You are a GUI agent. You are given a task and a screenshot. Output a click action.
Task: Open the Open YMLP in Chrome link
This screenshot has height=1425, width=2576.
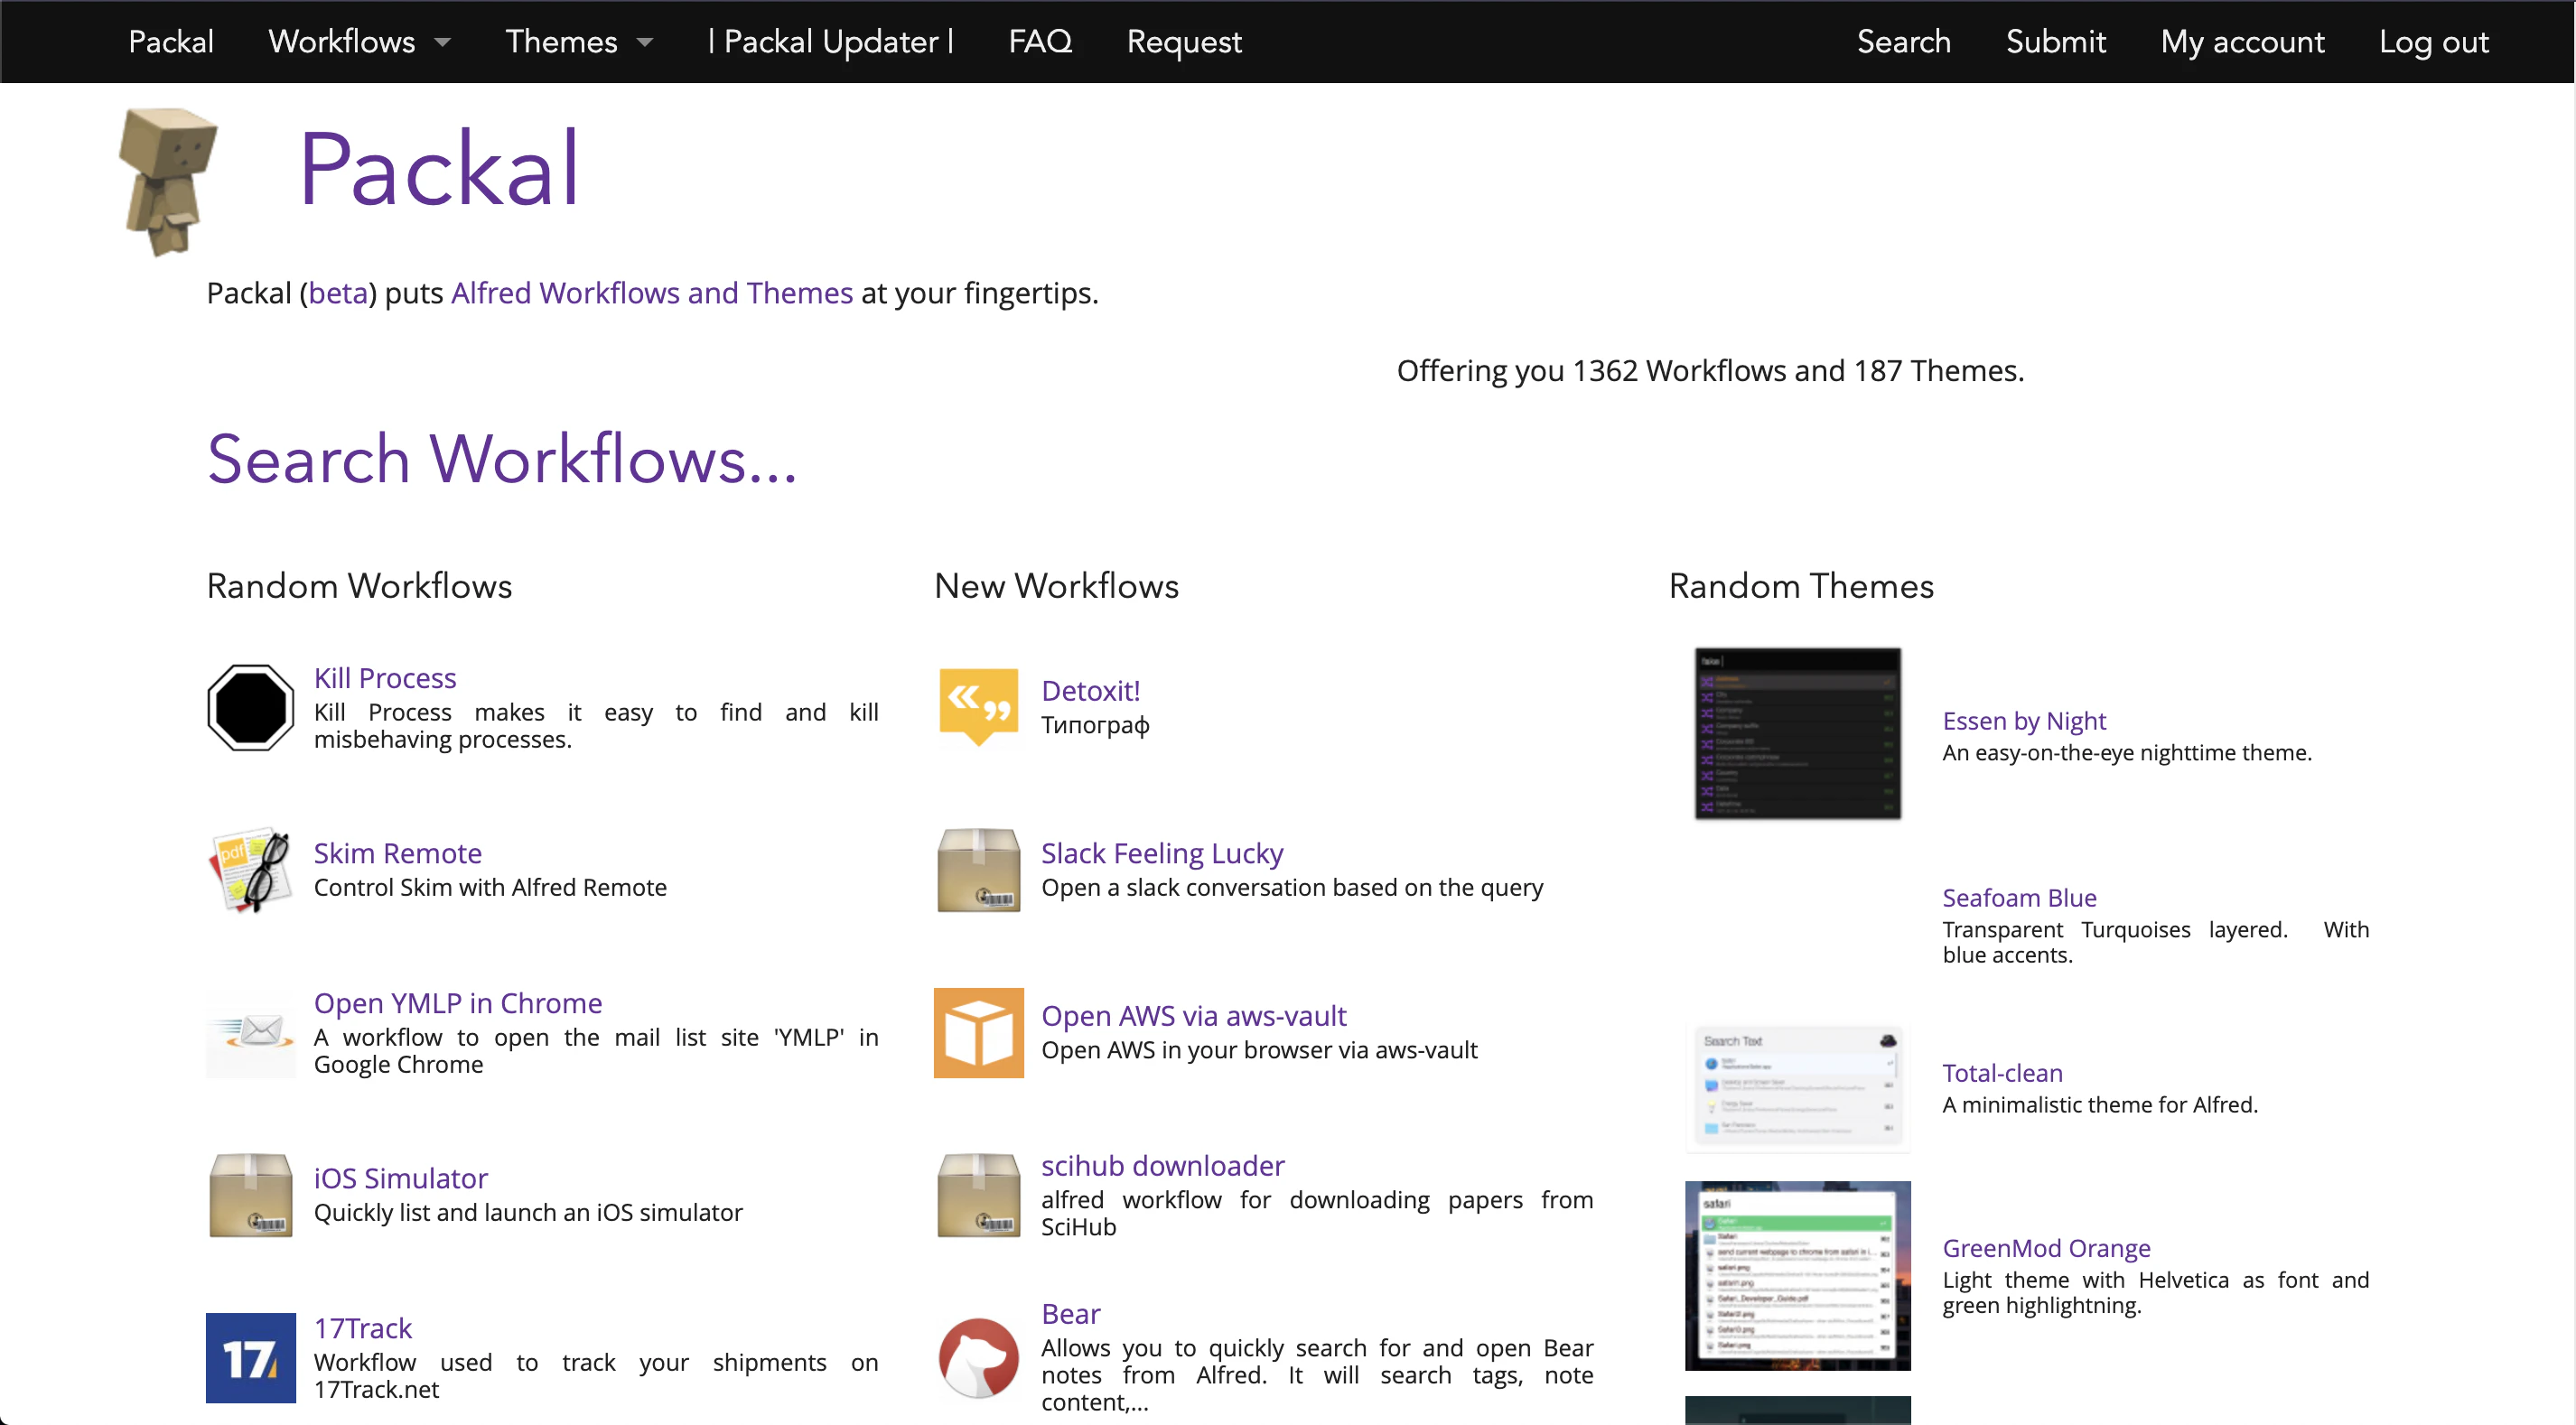[458, 1003]
